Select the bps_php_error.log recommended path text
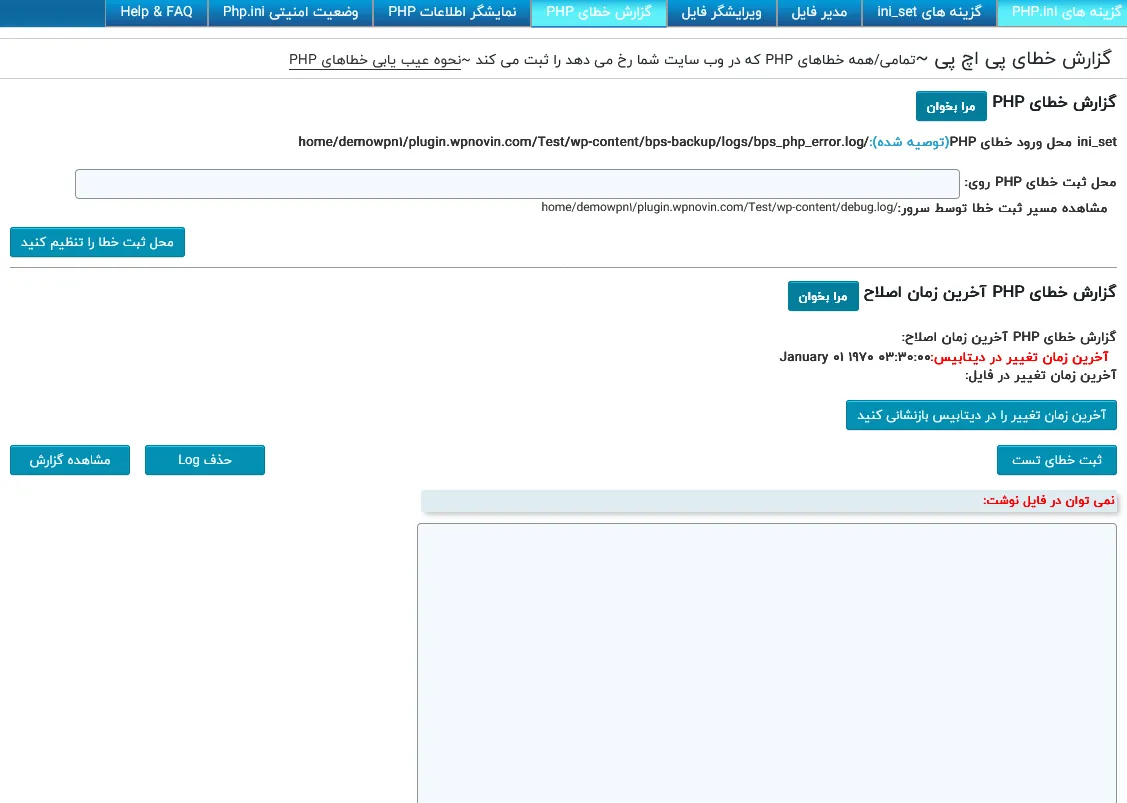Viewport: 1127px width, 803px height. (x=584, y=142)
